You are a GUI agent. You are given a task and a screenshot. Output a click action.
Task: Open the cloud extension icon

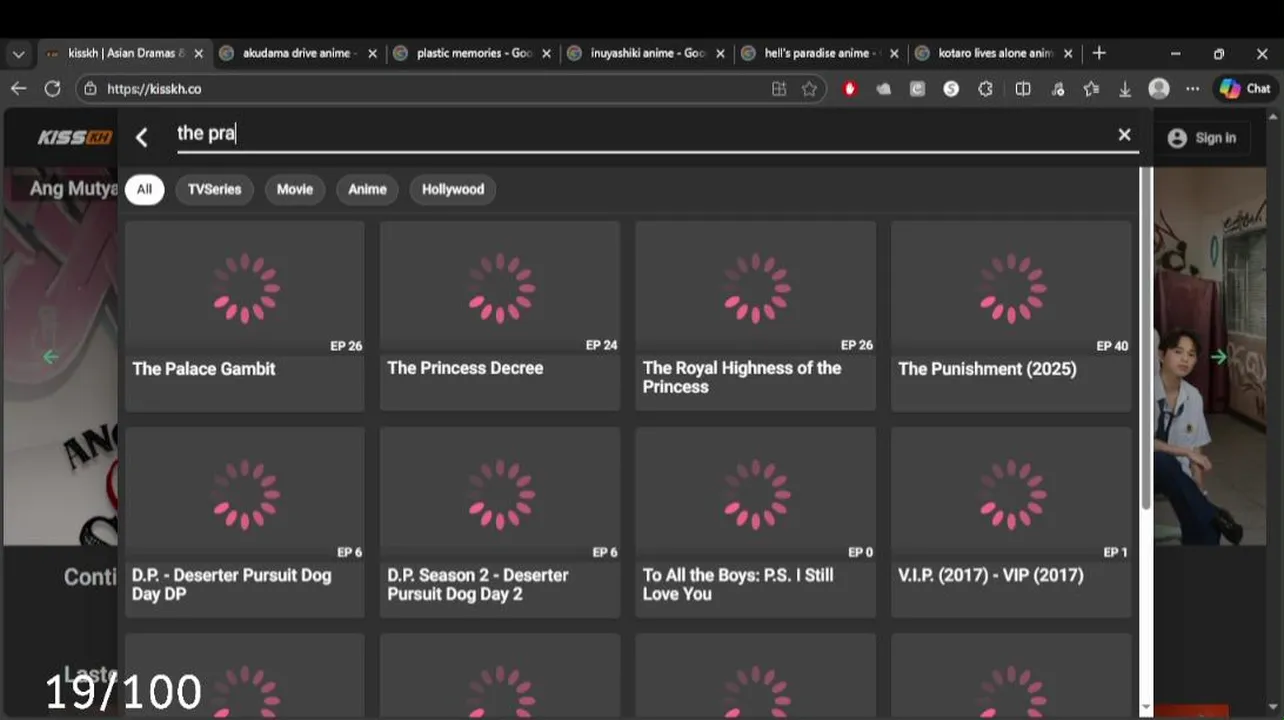click(884, 89)
